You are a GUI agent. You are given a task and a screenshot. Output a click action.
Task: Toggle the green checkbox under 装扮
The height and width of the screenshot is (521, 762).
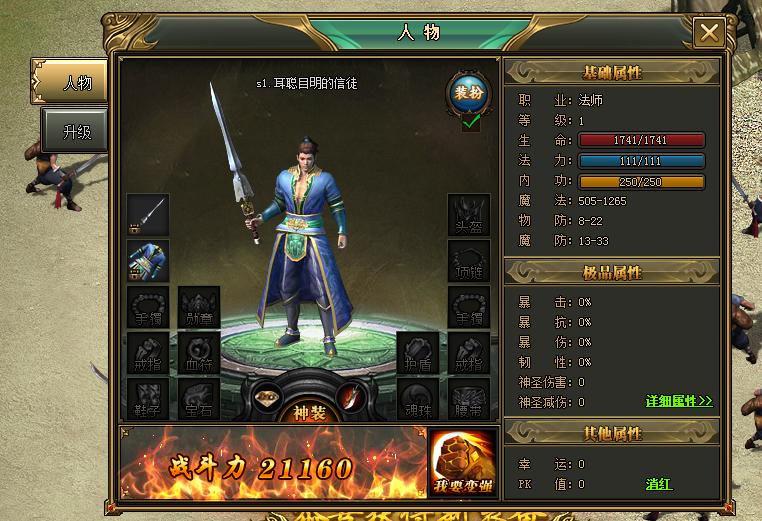(x=471, y=123)
